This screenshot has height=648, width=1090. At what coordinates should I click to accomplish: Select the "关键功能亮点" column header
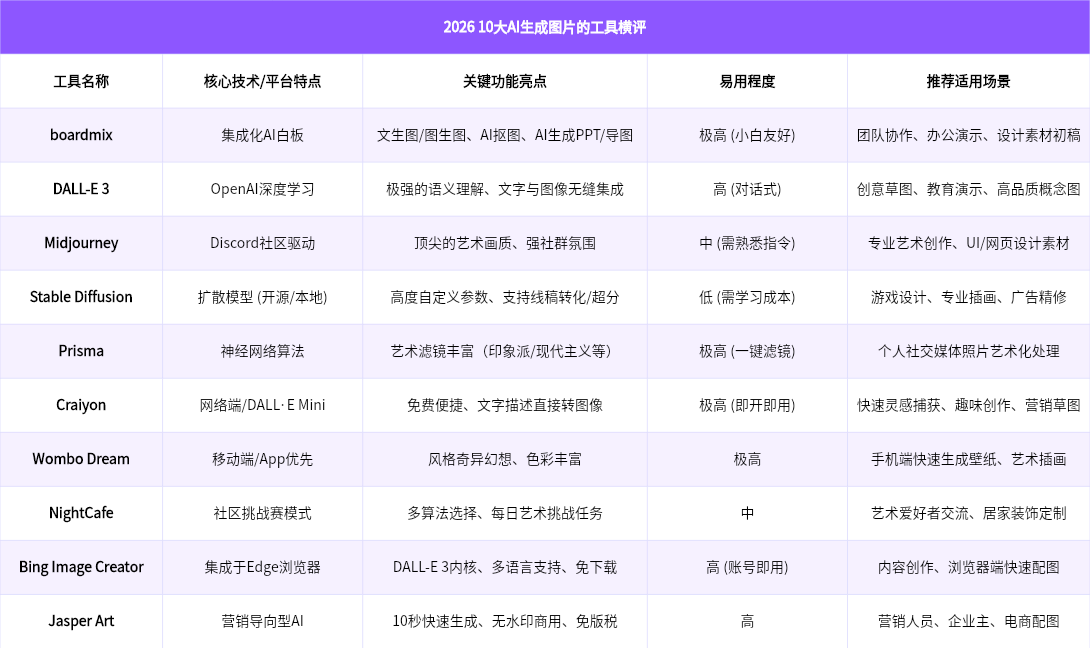(504, 81)
